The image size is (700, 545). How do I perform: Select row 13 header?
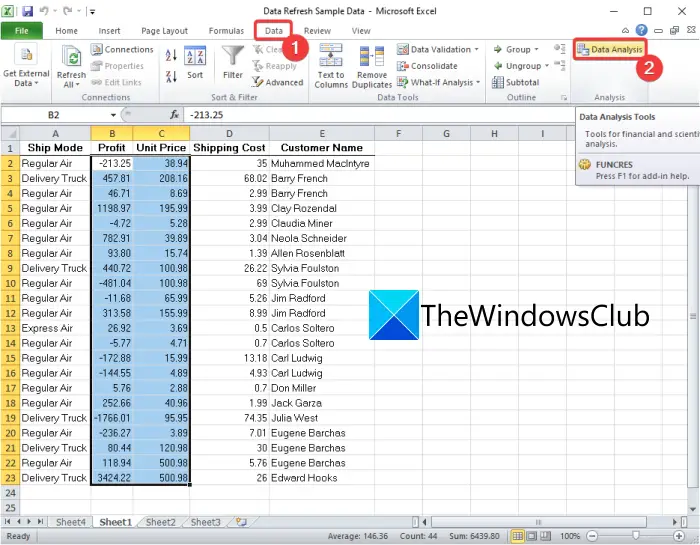10,328
